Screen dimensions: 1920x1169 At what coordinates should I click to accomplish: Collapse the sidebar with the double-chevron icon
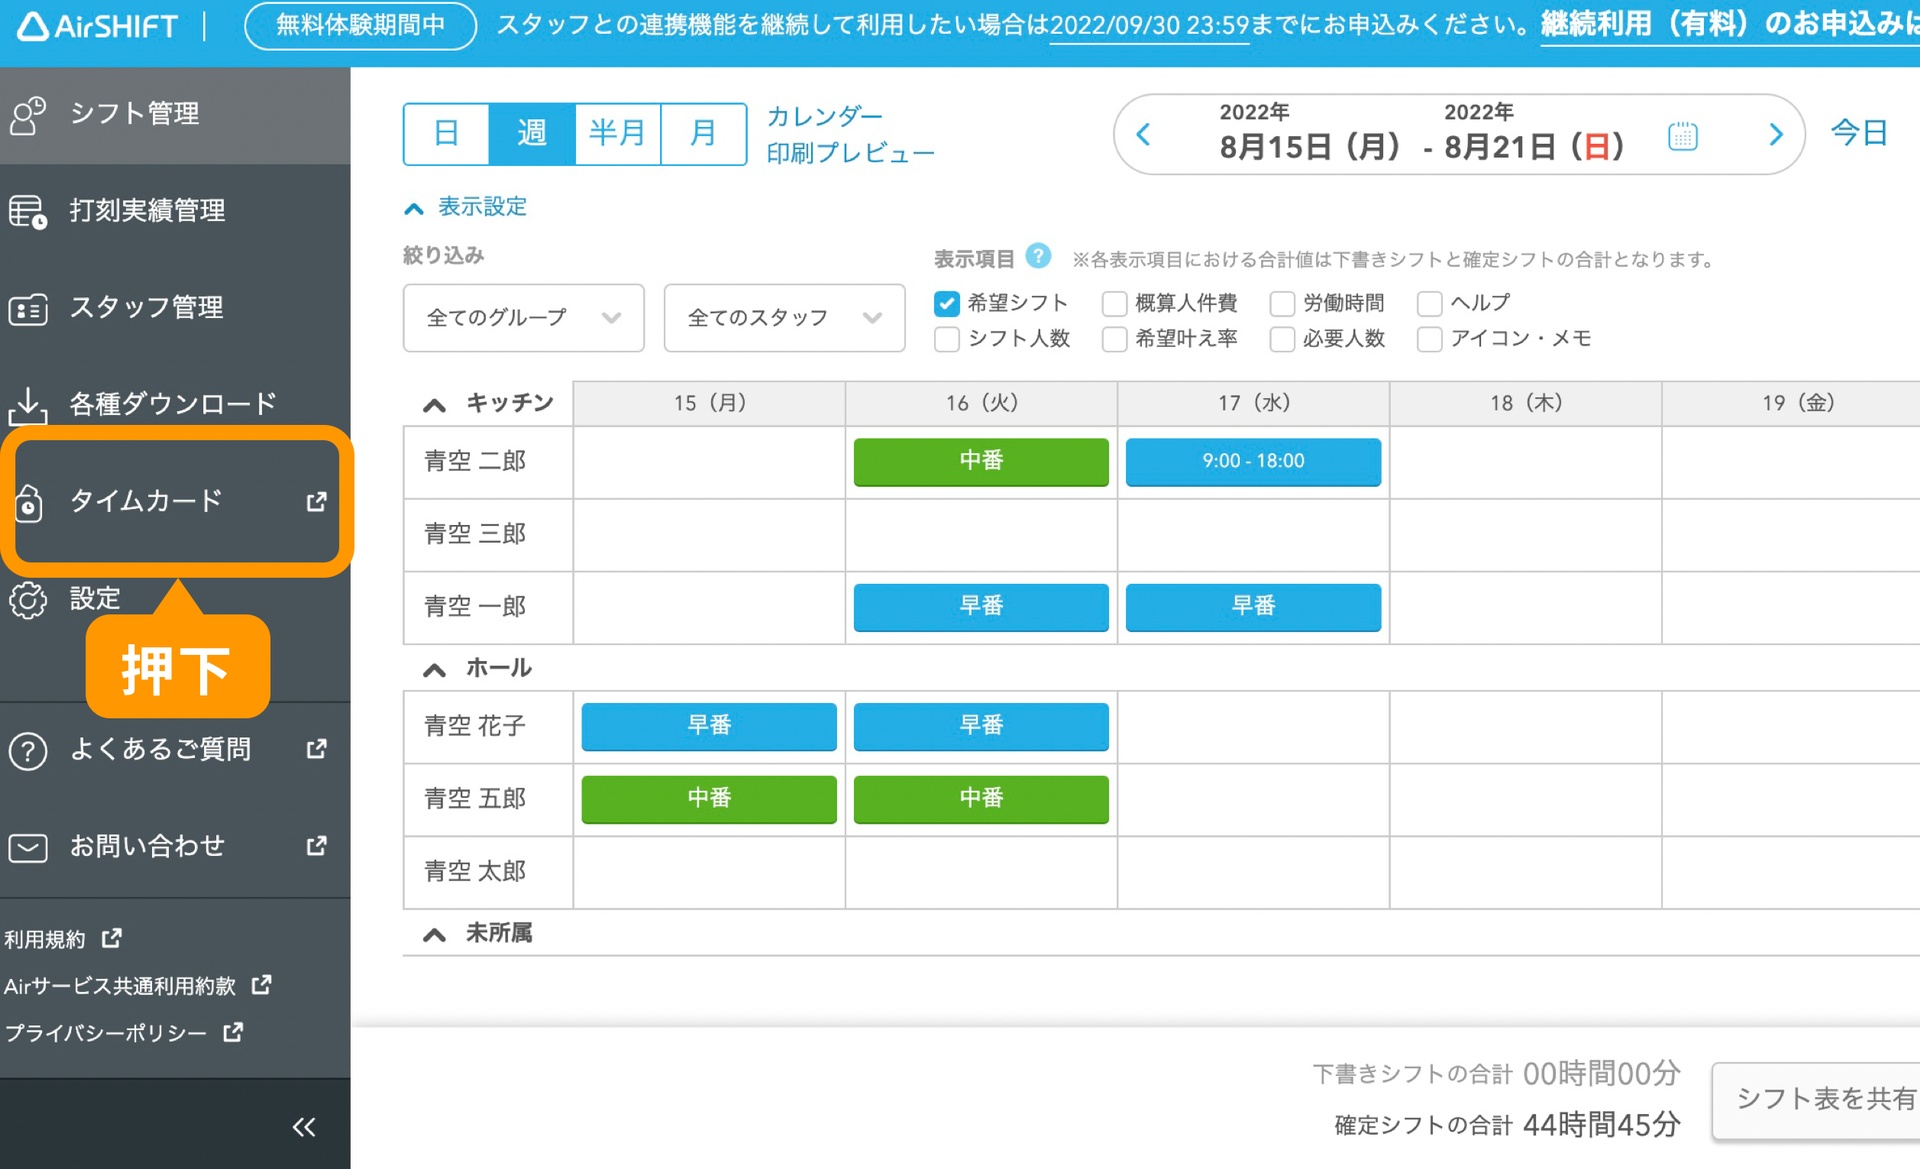click(x=304, y=1127)
